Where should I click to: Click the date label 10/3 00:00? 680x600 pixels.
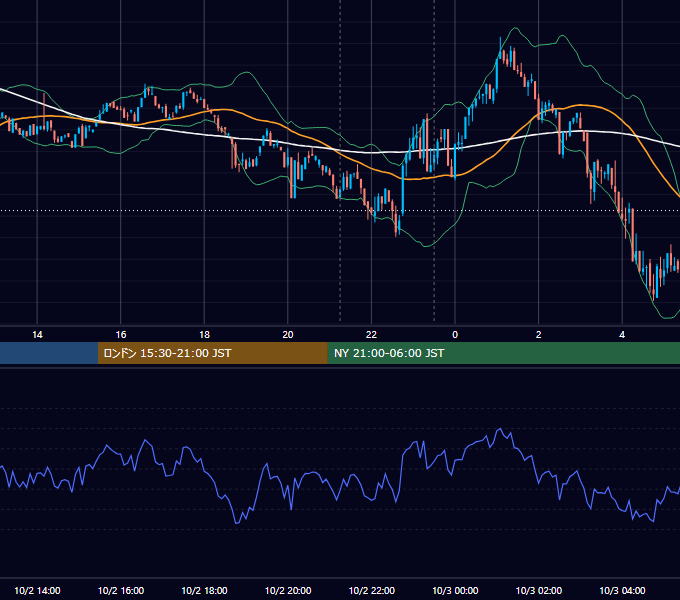pyautogui.click(x=455, y=590)
